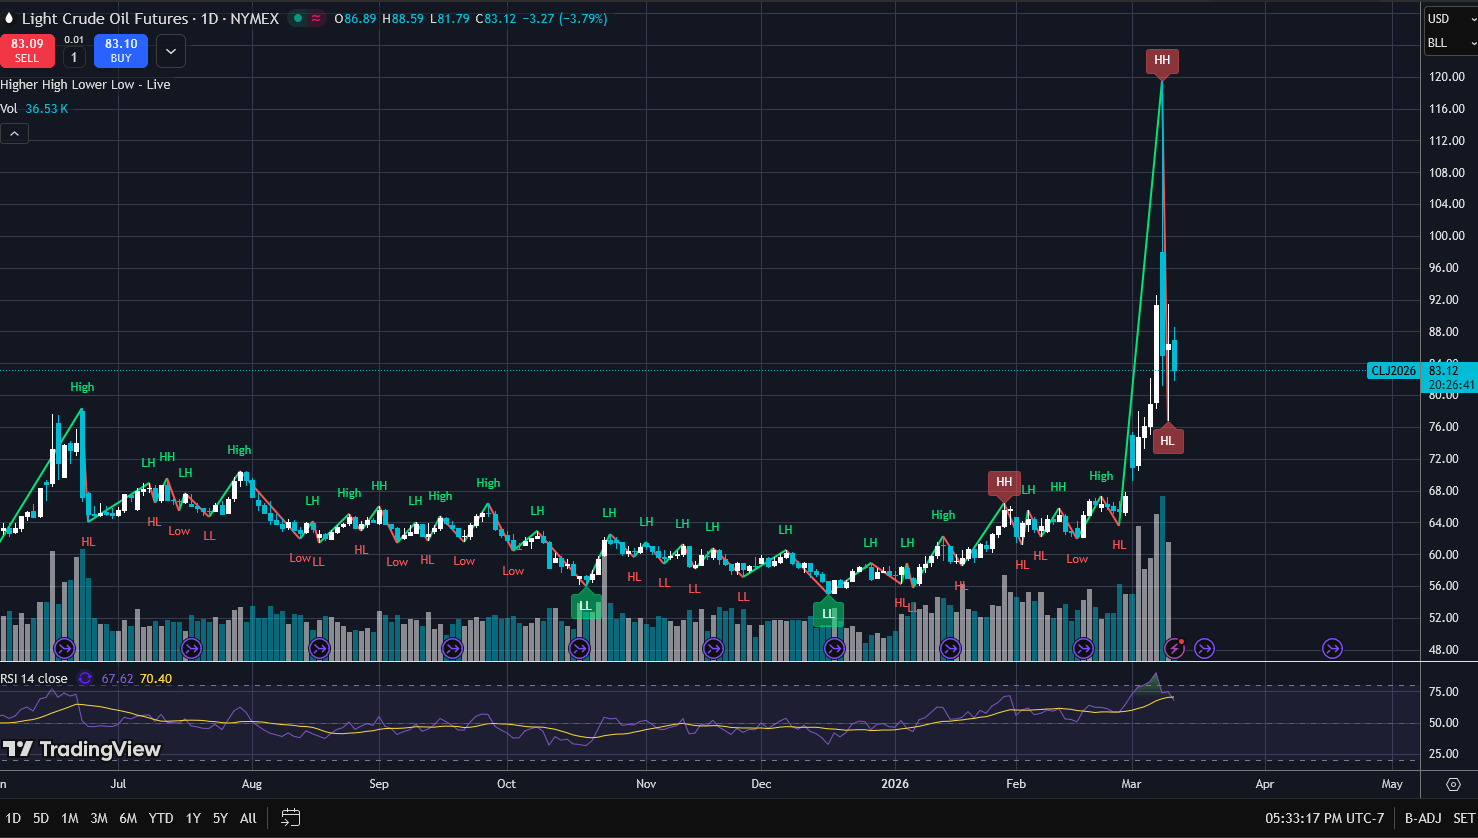
Task: Click the RSI 14 close legend
Action: pyautogui.click(x=34, y=679)
